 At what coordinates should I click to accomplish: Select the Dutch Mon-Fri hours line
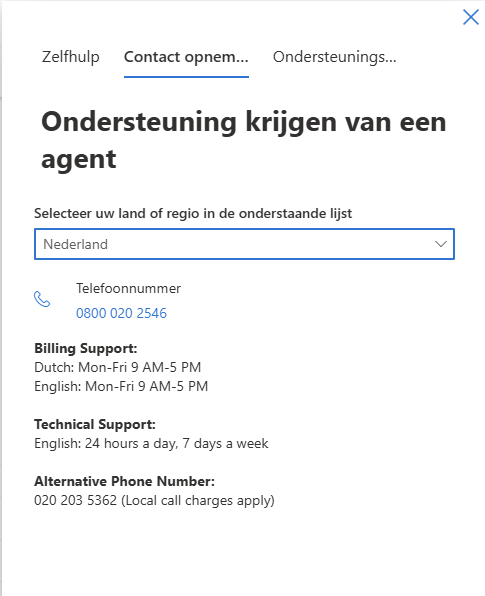(x=117, y=368)
